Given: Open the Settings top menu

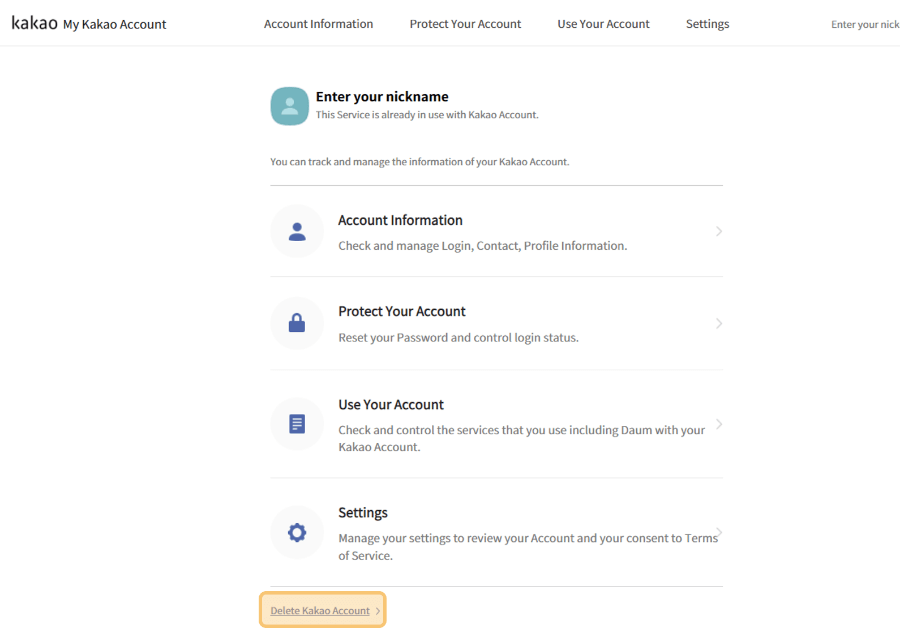Looking at the screenshot, I should coord(707,24).
